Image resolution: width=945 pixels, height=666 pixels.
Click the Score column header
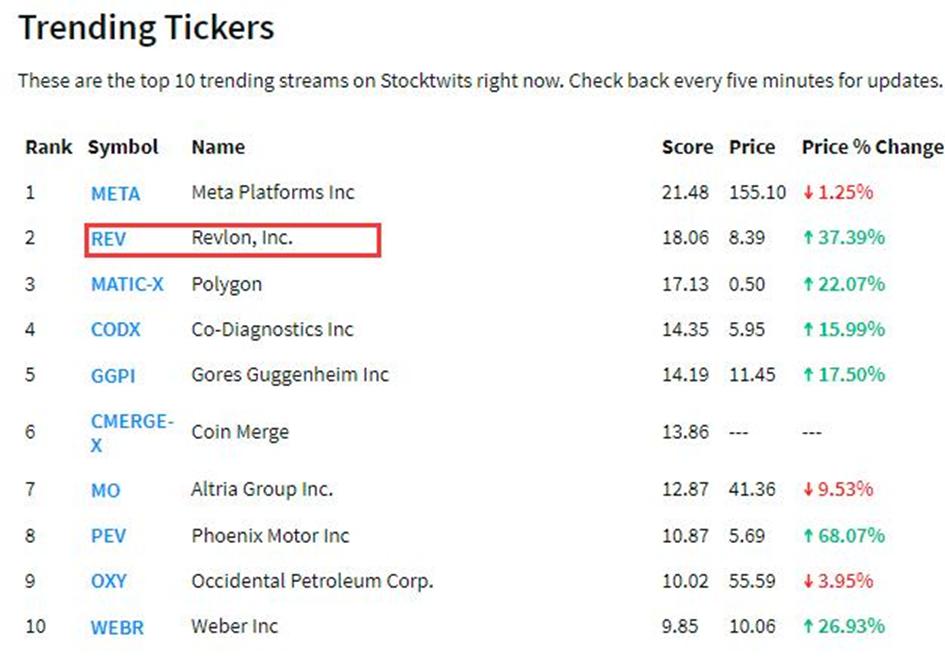coord(687,147)
